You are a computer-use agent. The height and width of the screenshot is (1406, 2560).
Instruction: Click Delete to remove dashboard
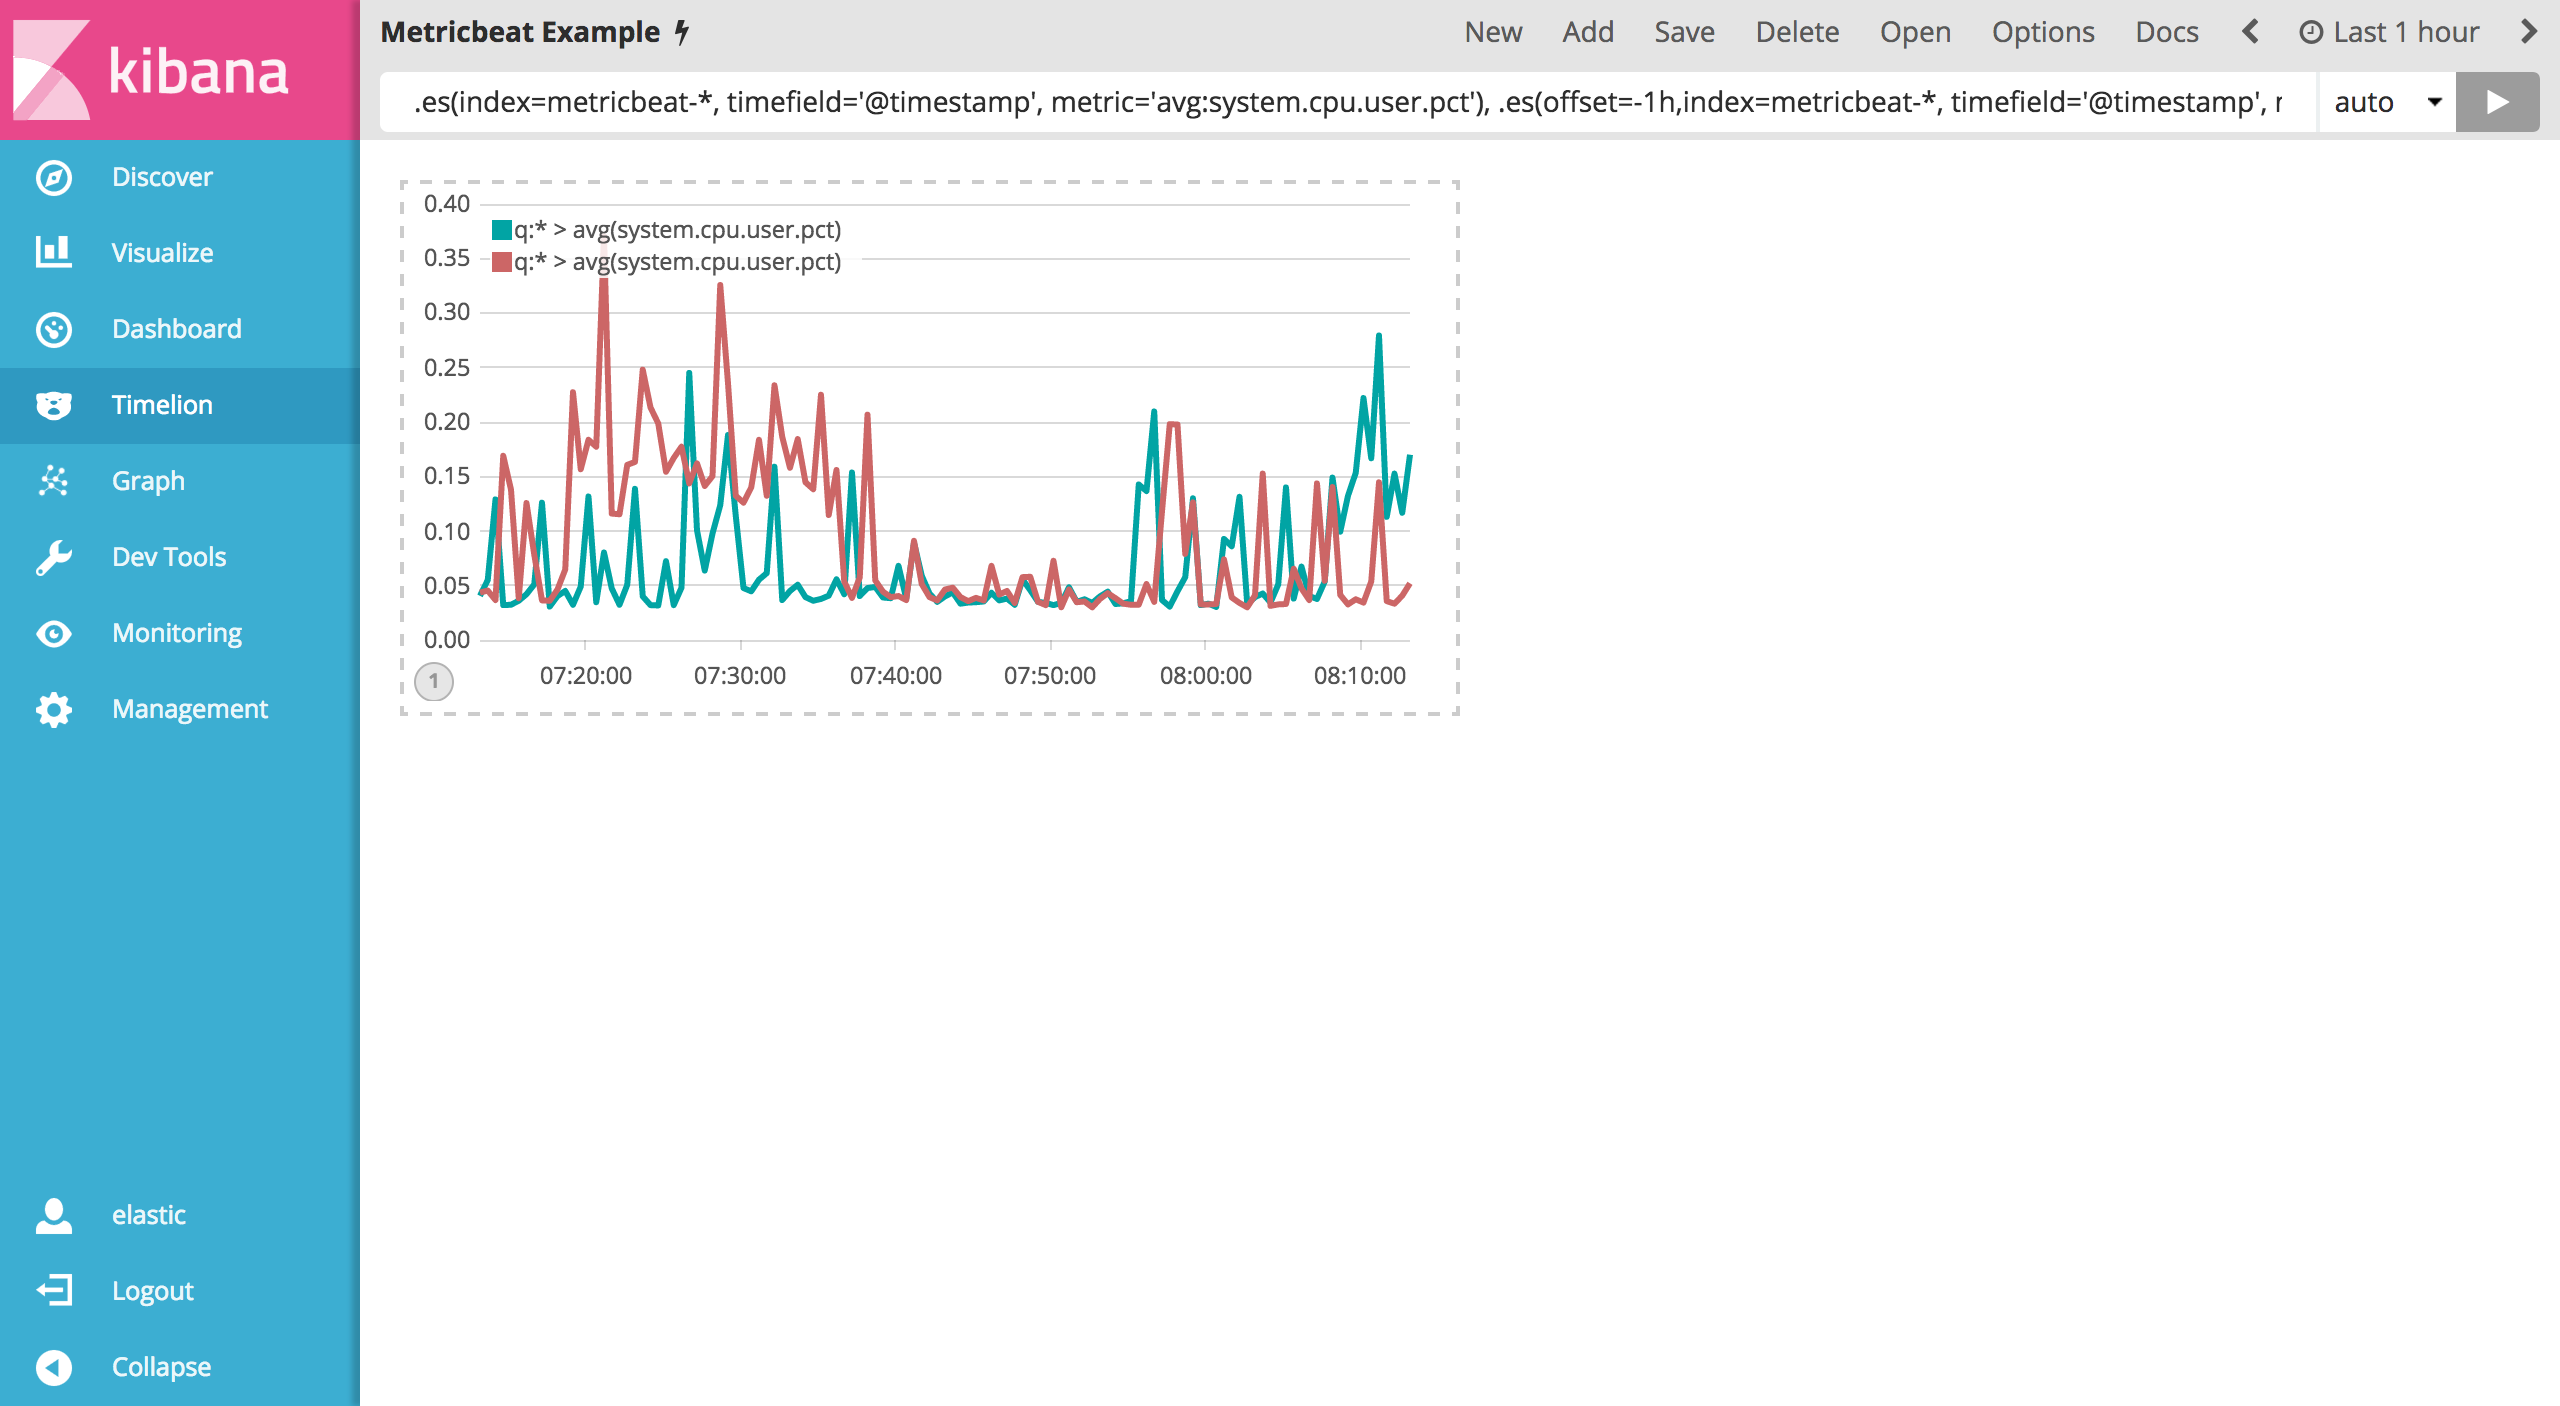[1797, 33]
